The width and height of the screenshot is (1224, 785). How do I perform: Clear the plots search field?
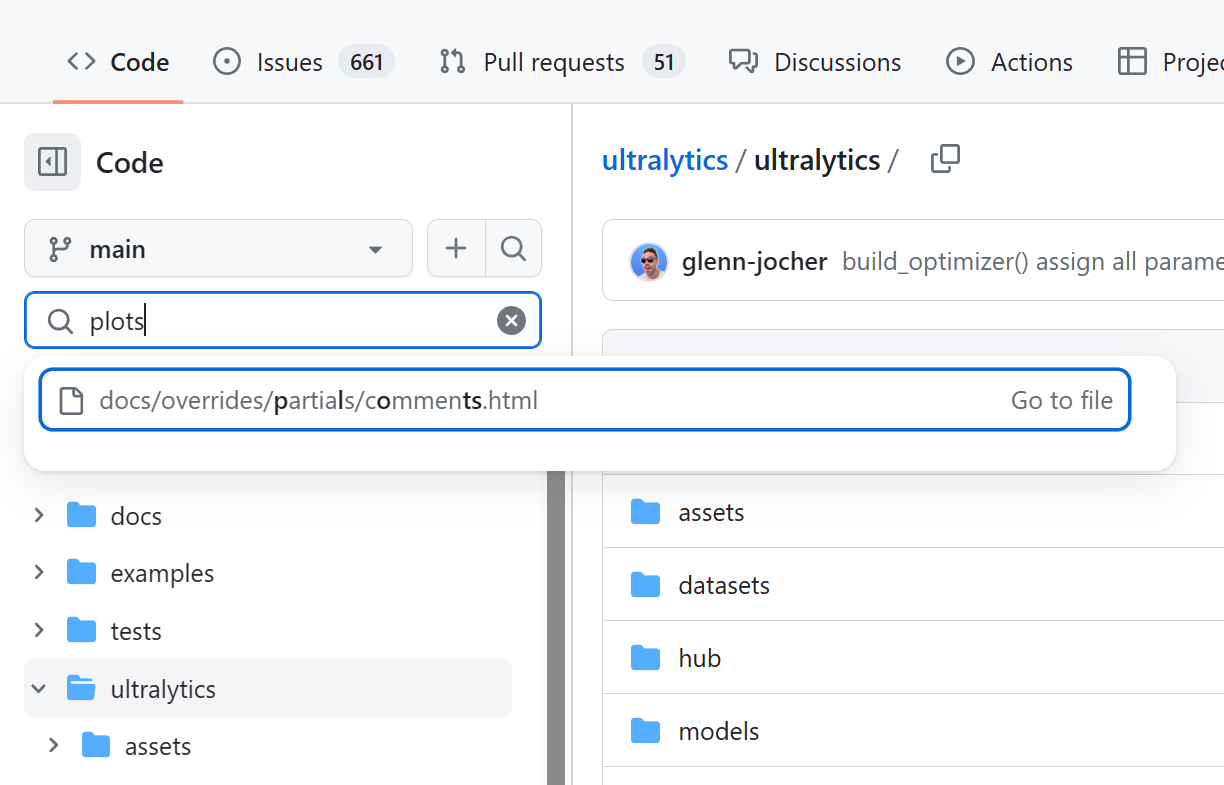click(511, 321)
